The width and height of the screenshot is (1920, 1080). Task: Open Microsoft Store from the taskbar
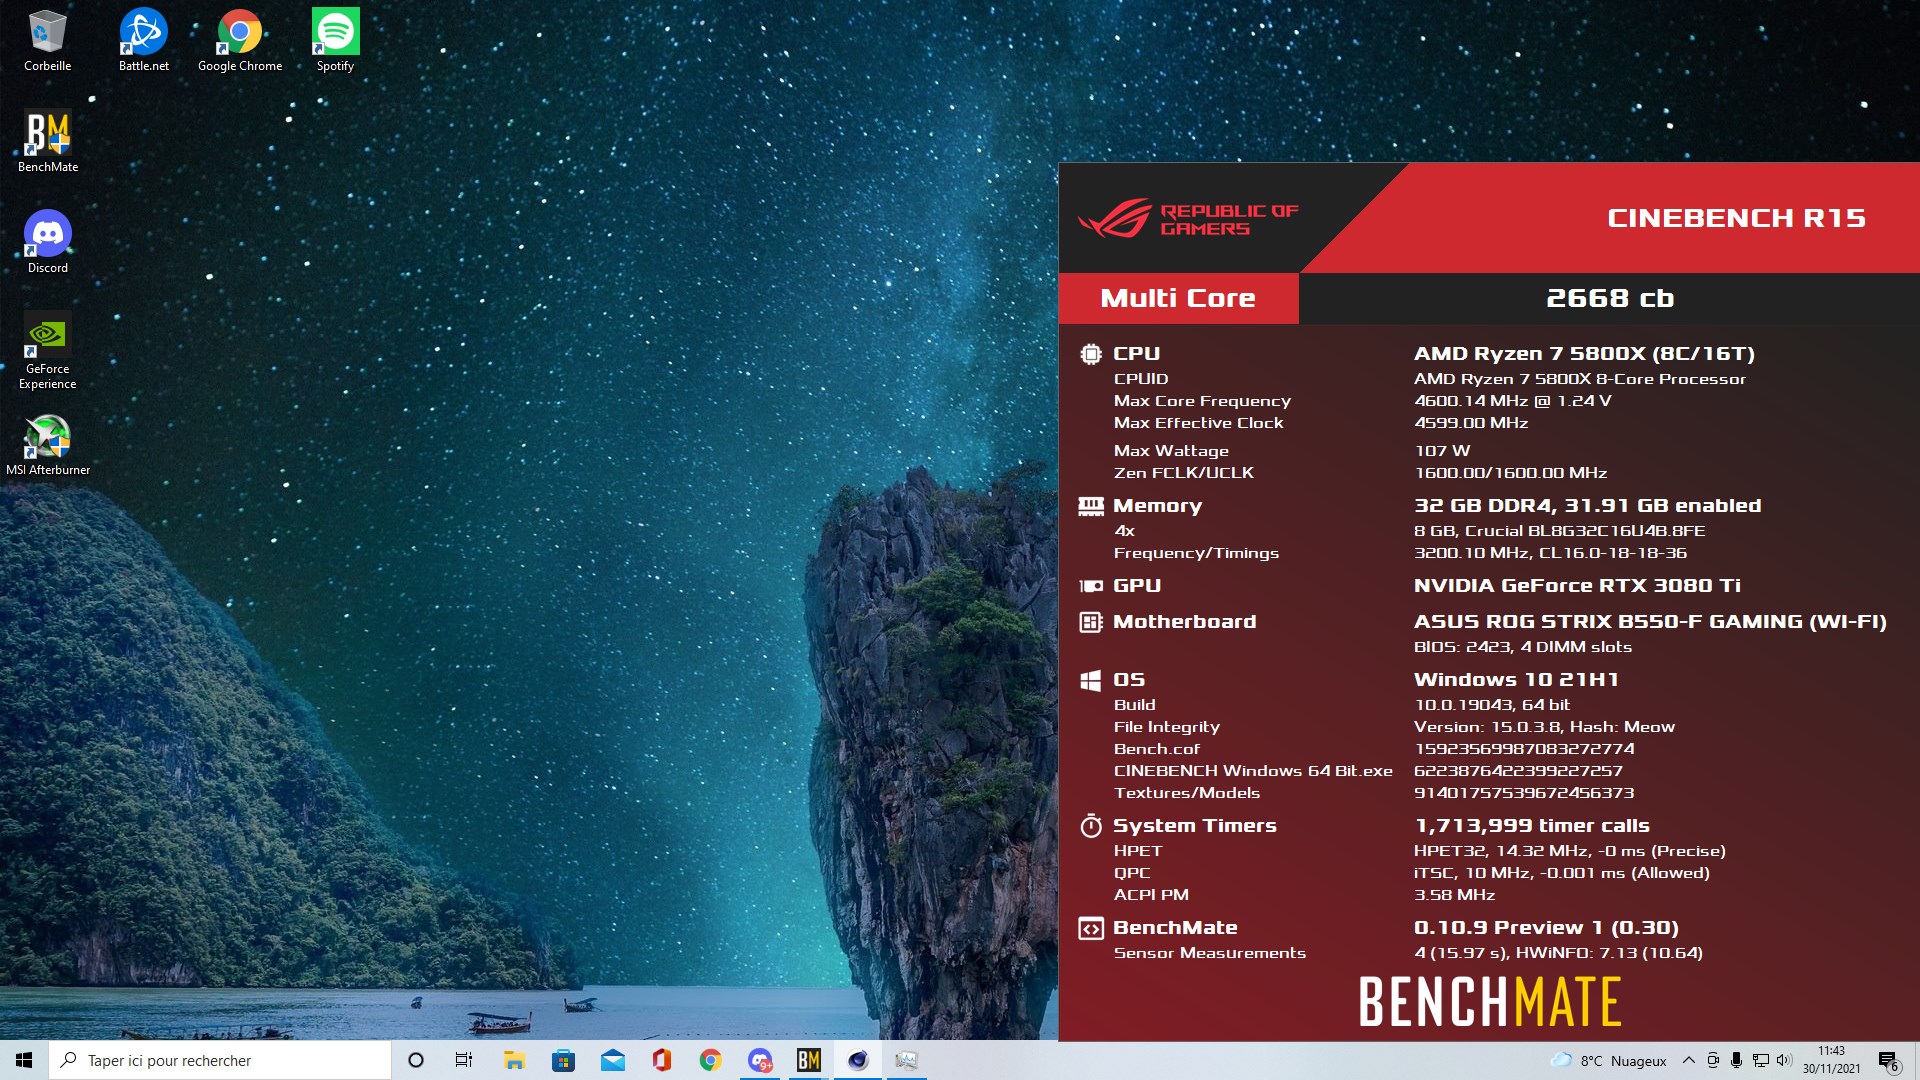[x=563, y=1060]
